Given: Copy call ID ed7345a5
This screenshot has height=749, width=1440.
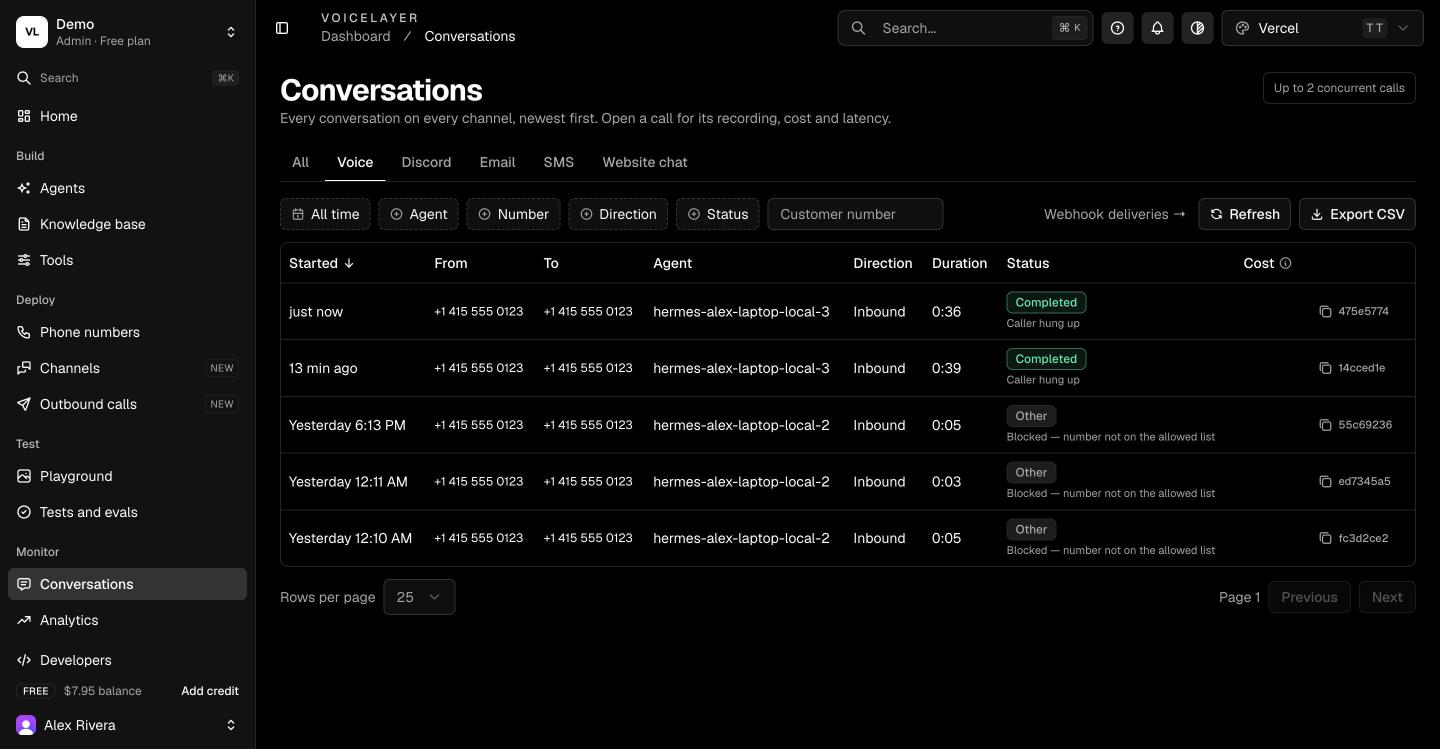Looking at the screenshot, I should [1325, 481].
